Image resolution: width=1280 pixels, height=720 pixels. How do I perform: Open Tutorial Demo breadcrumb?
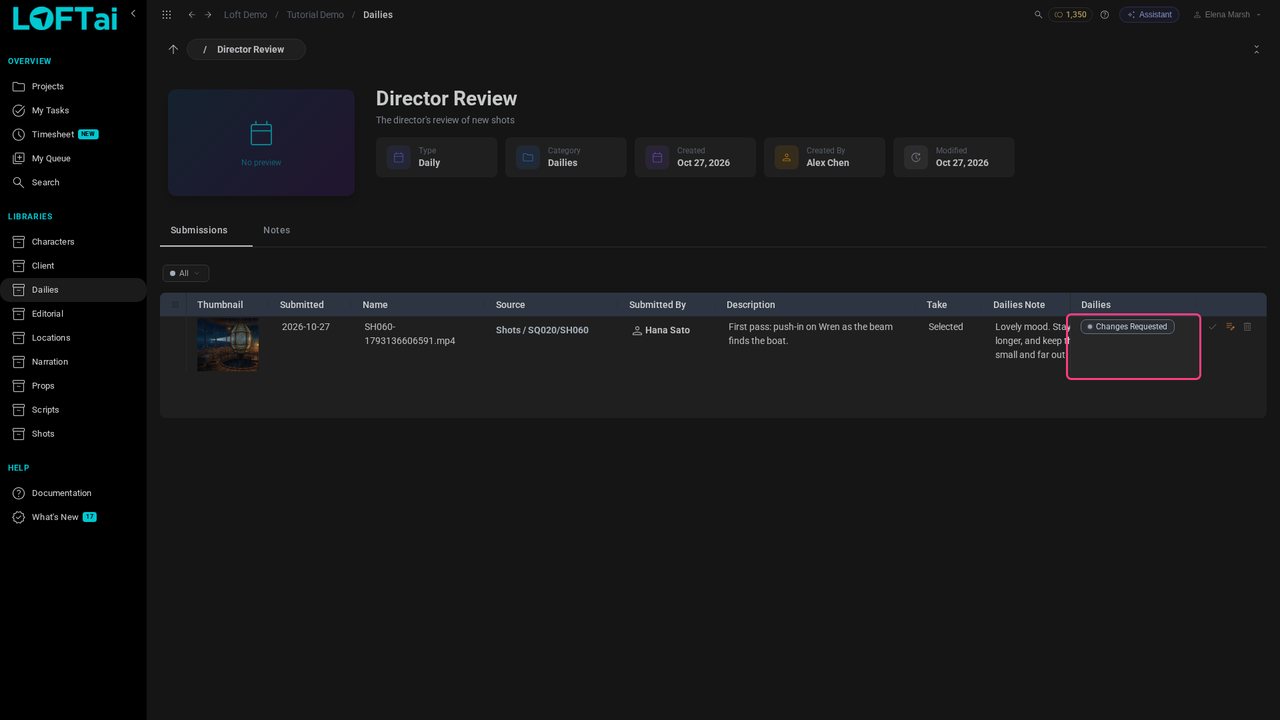click(x=315, y=15)
